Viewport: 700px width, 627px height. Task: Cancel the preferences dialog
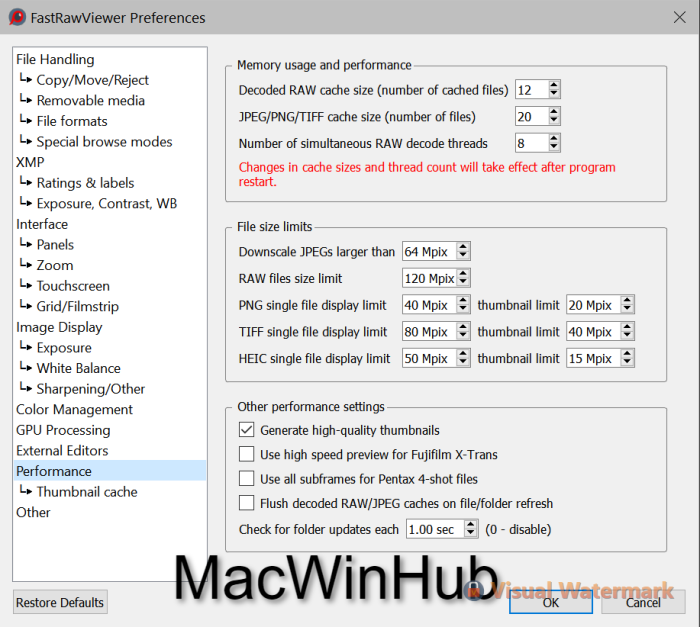(x=643, y=602)
